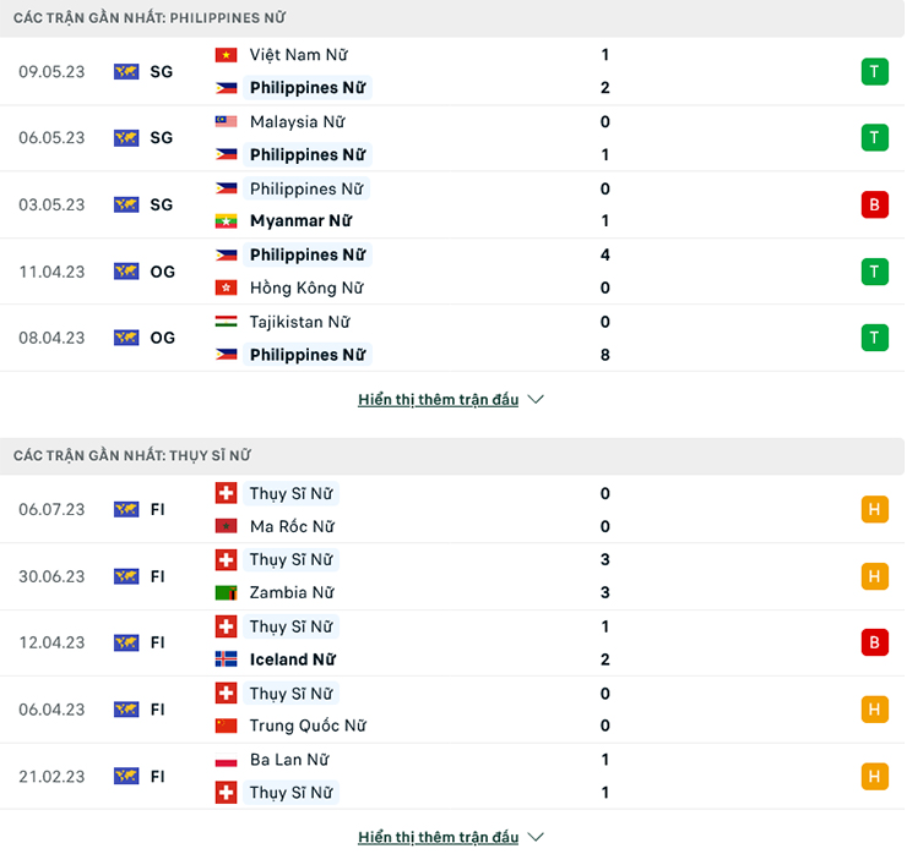The height and width of the screenshot is (866, 905).
Task: Click the Zambia flag icon
Action: point(226,593)
